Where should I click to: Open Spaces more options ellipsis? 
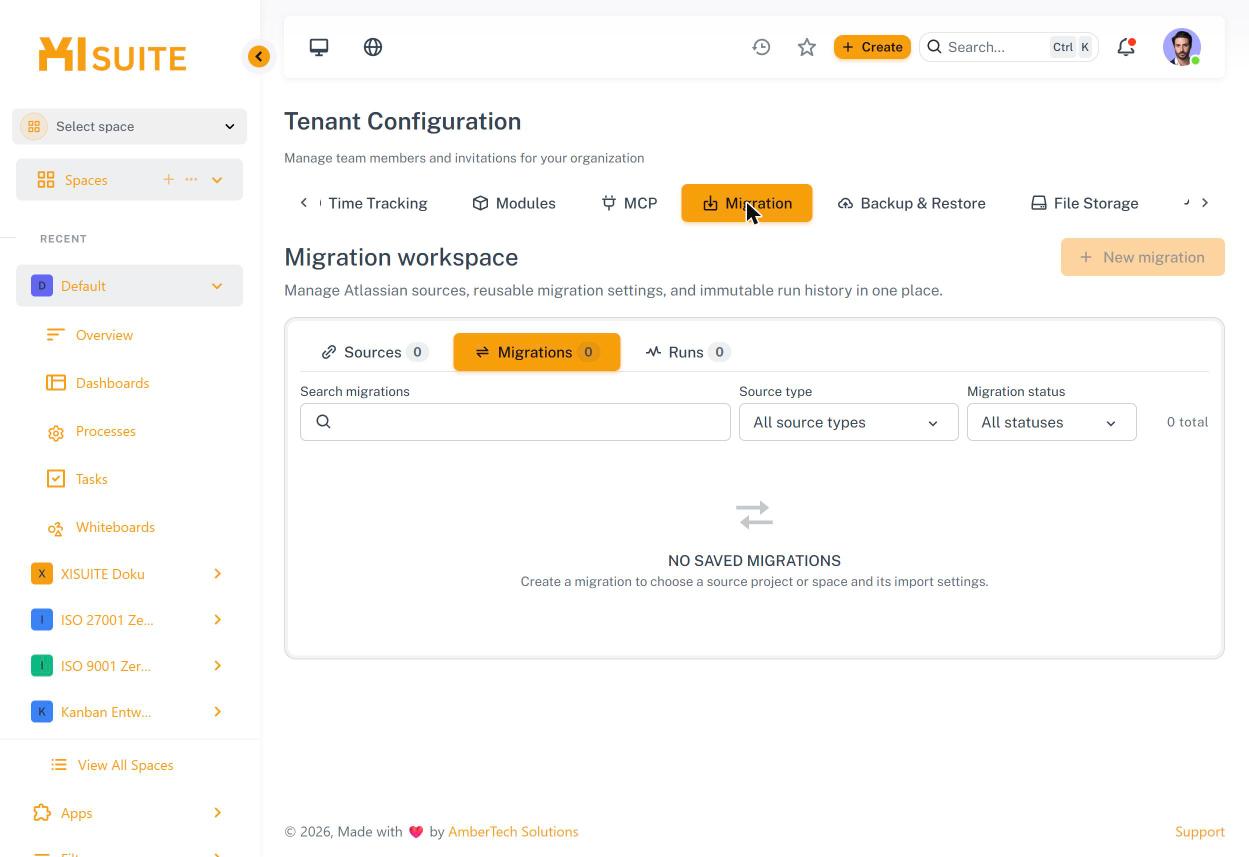pyautogui.click(x=191, y=180)
